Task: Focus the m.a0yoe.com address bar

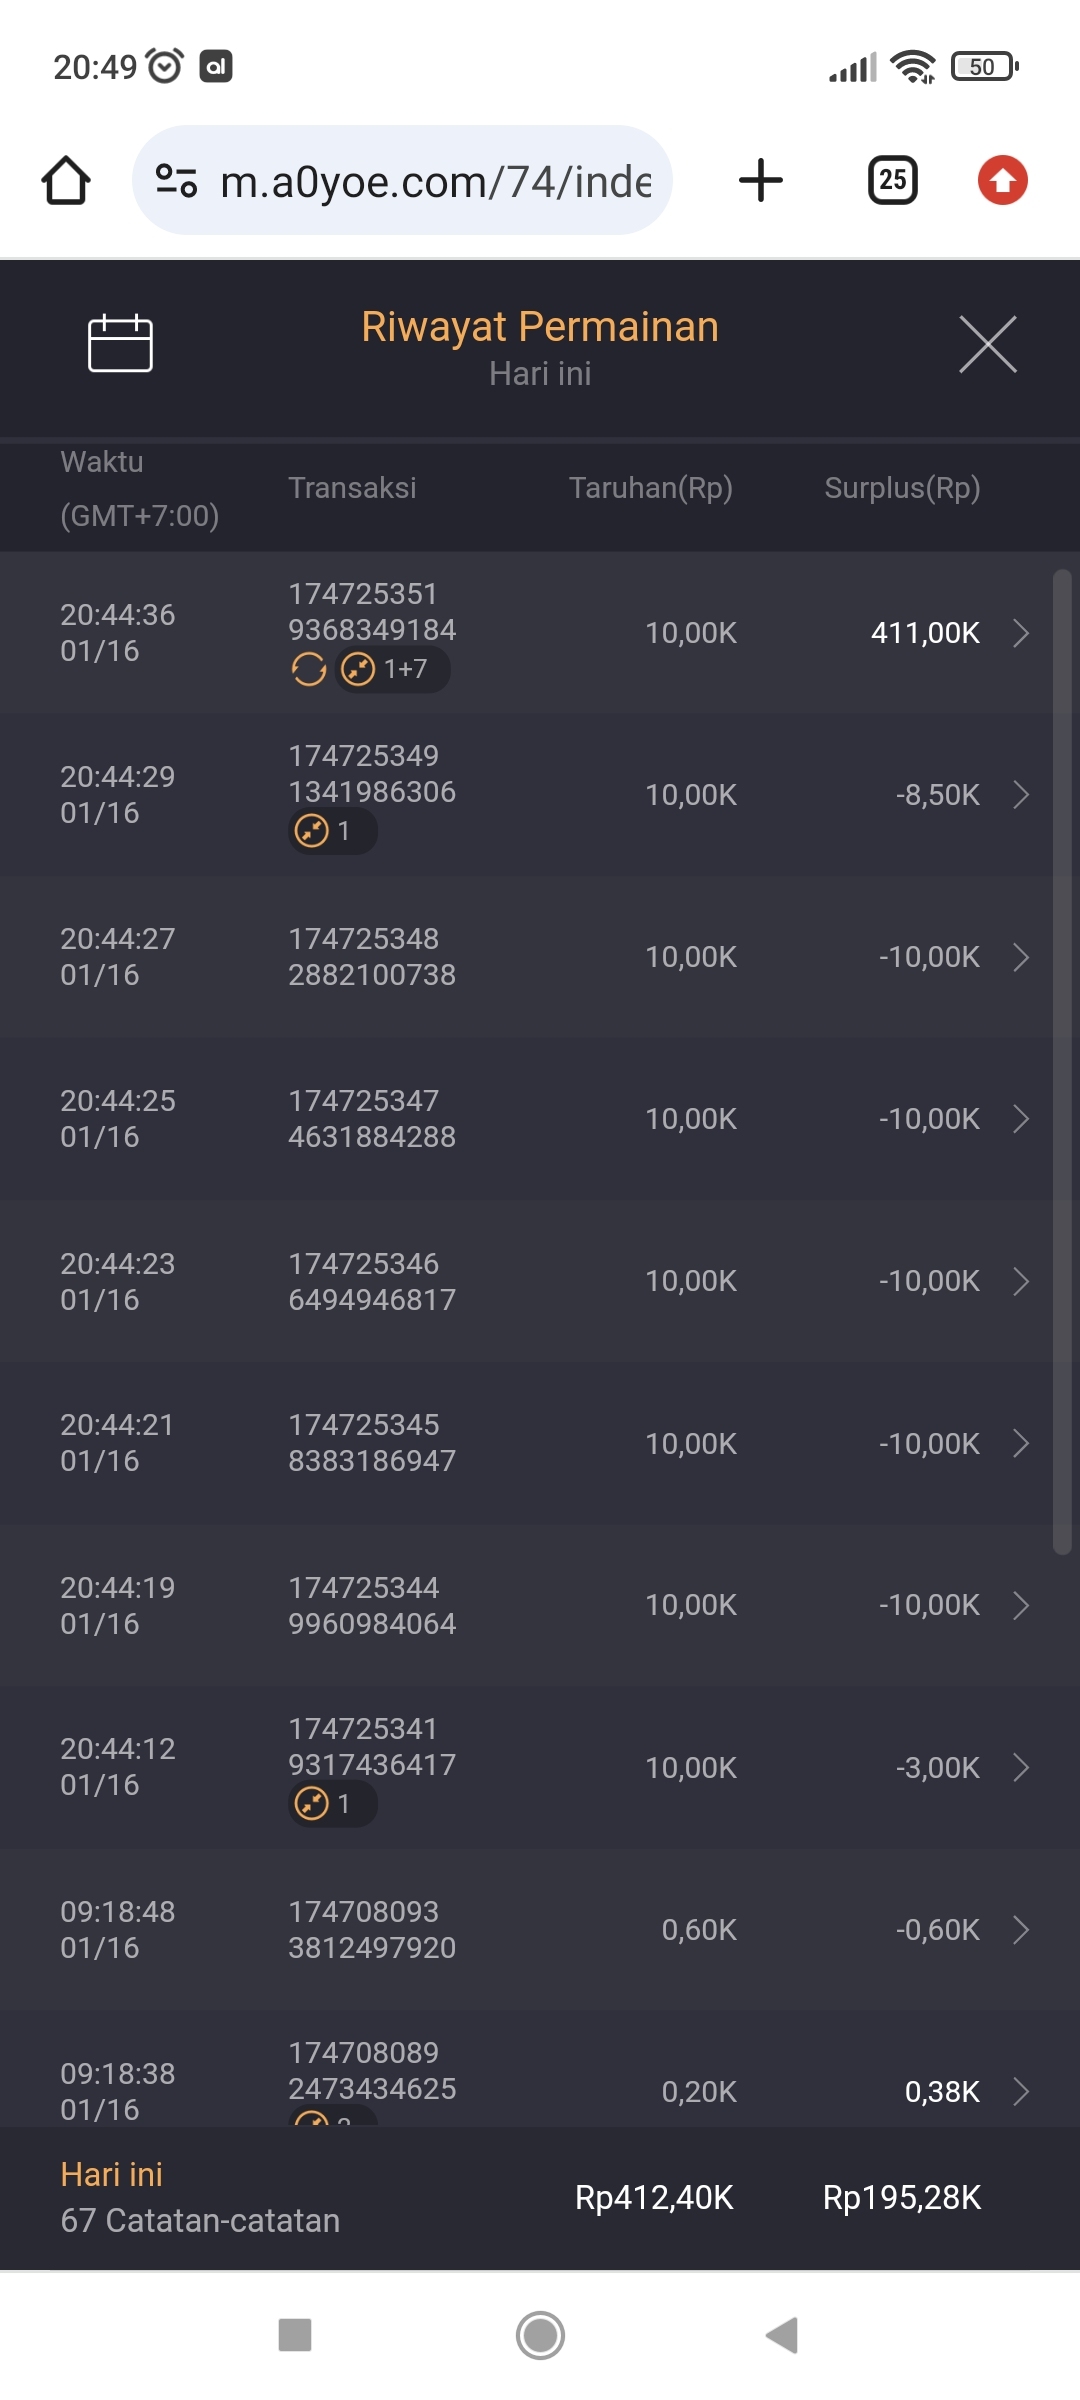Action: (x=435, y=181)
